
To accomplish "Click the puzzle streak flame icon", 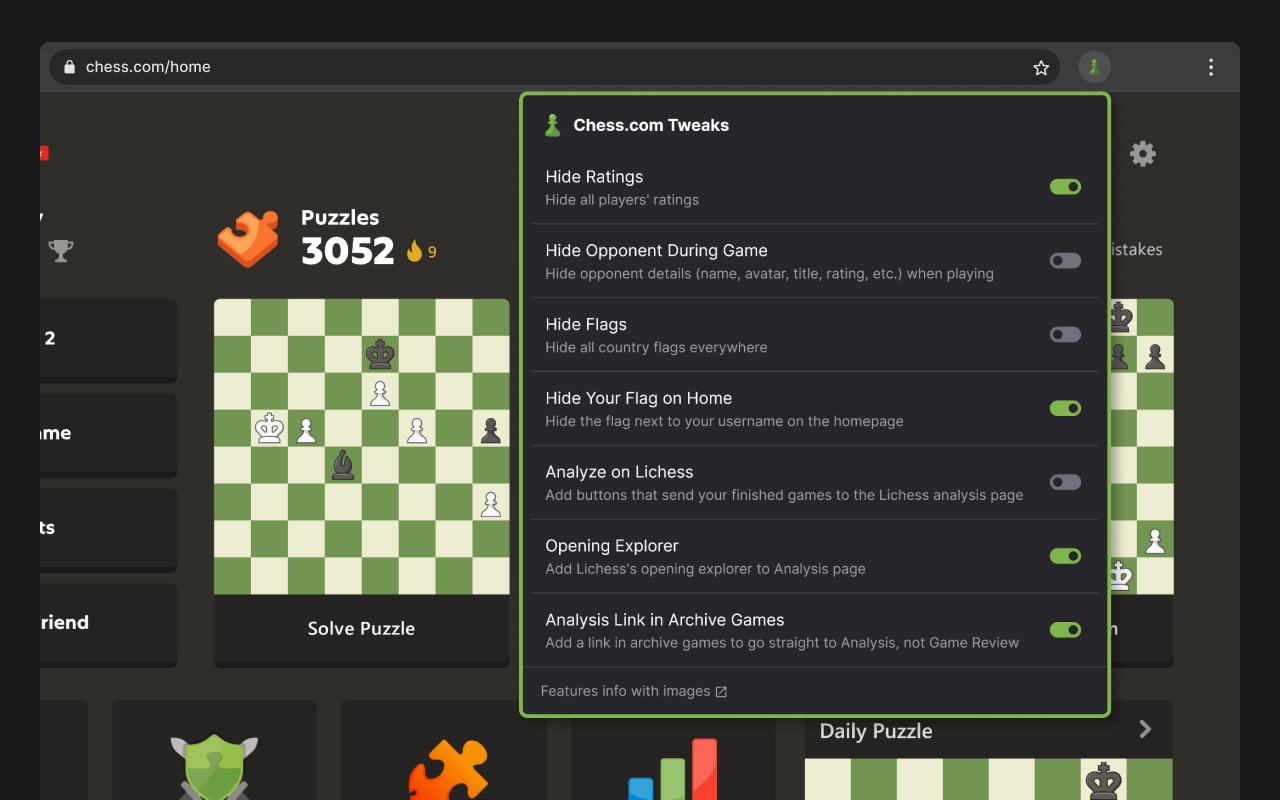I will (x=414, y=251).
